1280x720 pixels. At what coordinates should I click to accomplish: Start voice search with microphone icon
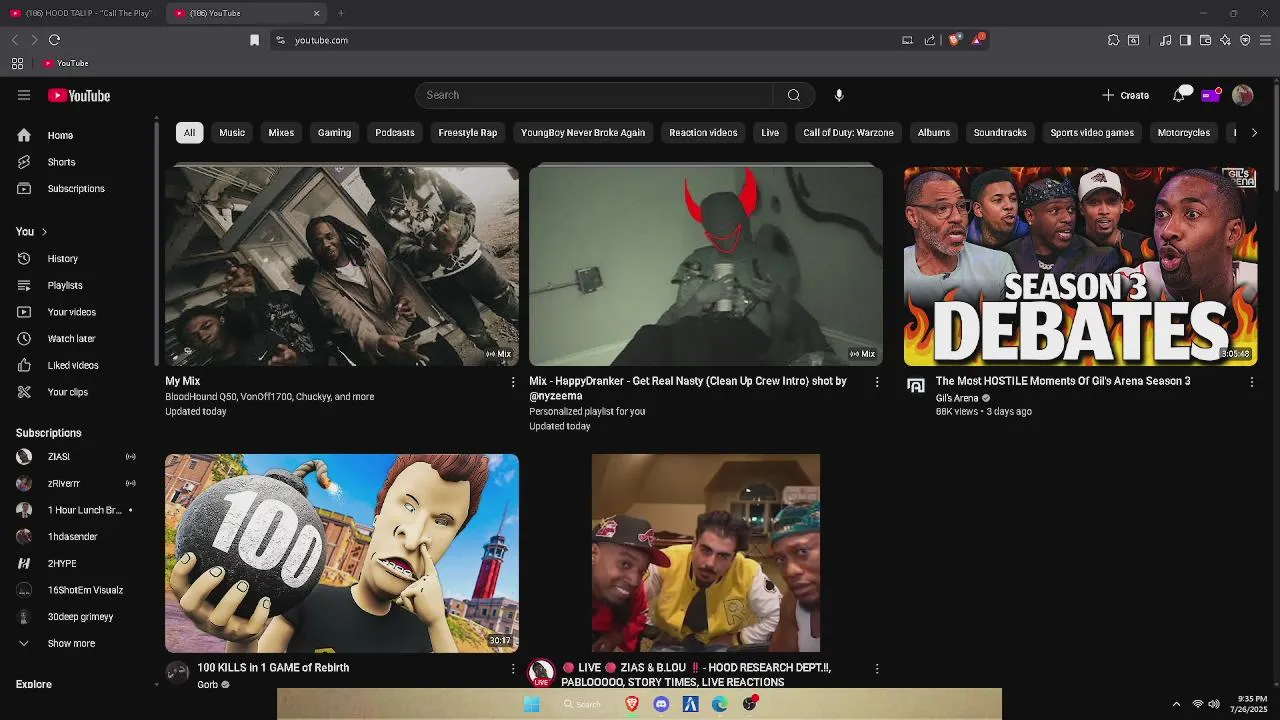pyautogui.click(x=839, y=95)
